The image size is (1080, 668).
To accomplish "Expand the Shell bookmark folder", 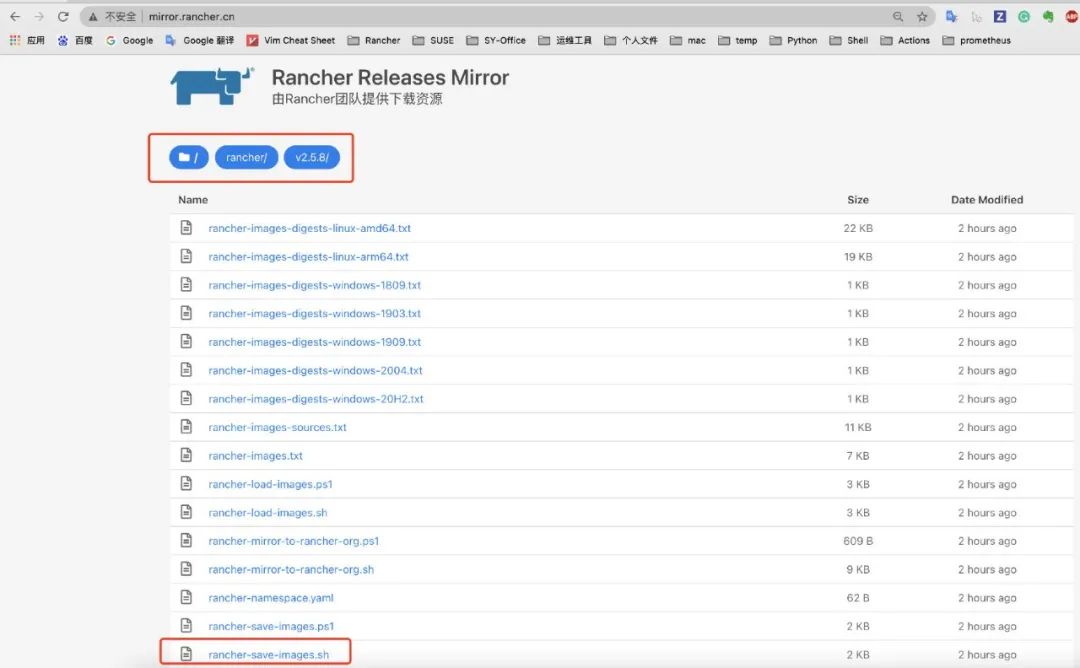I will pyautogui.click(x=849, y=41).
